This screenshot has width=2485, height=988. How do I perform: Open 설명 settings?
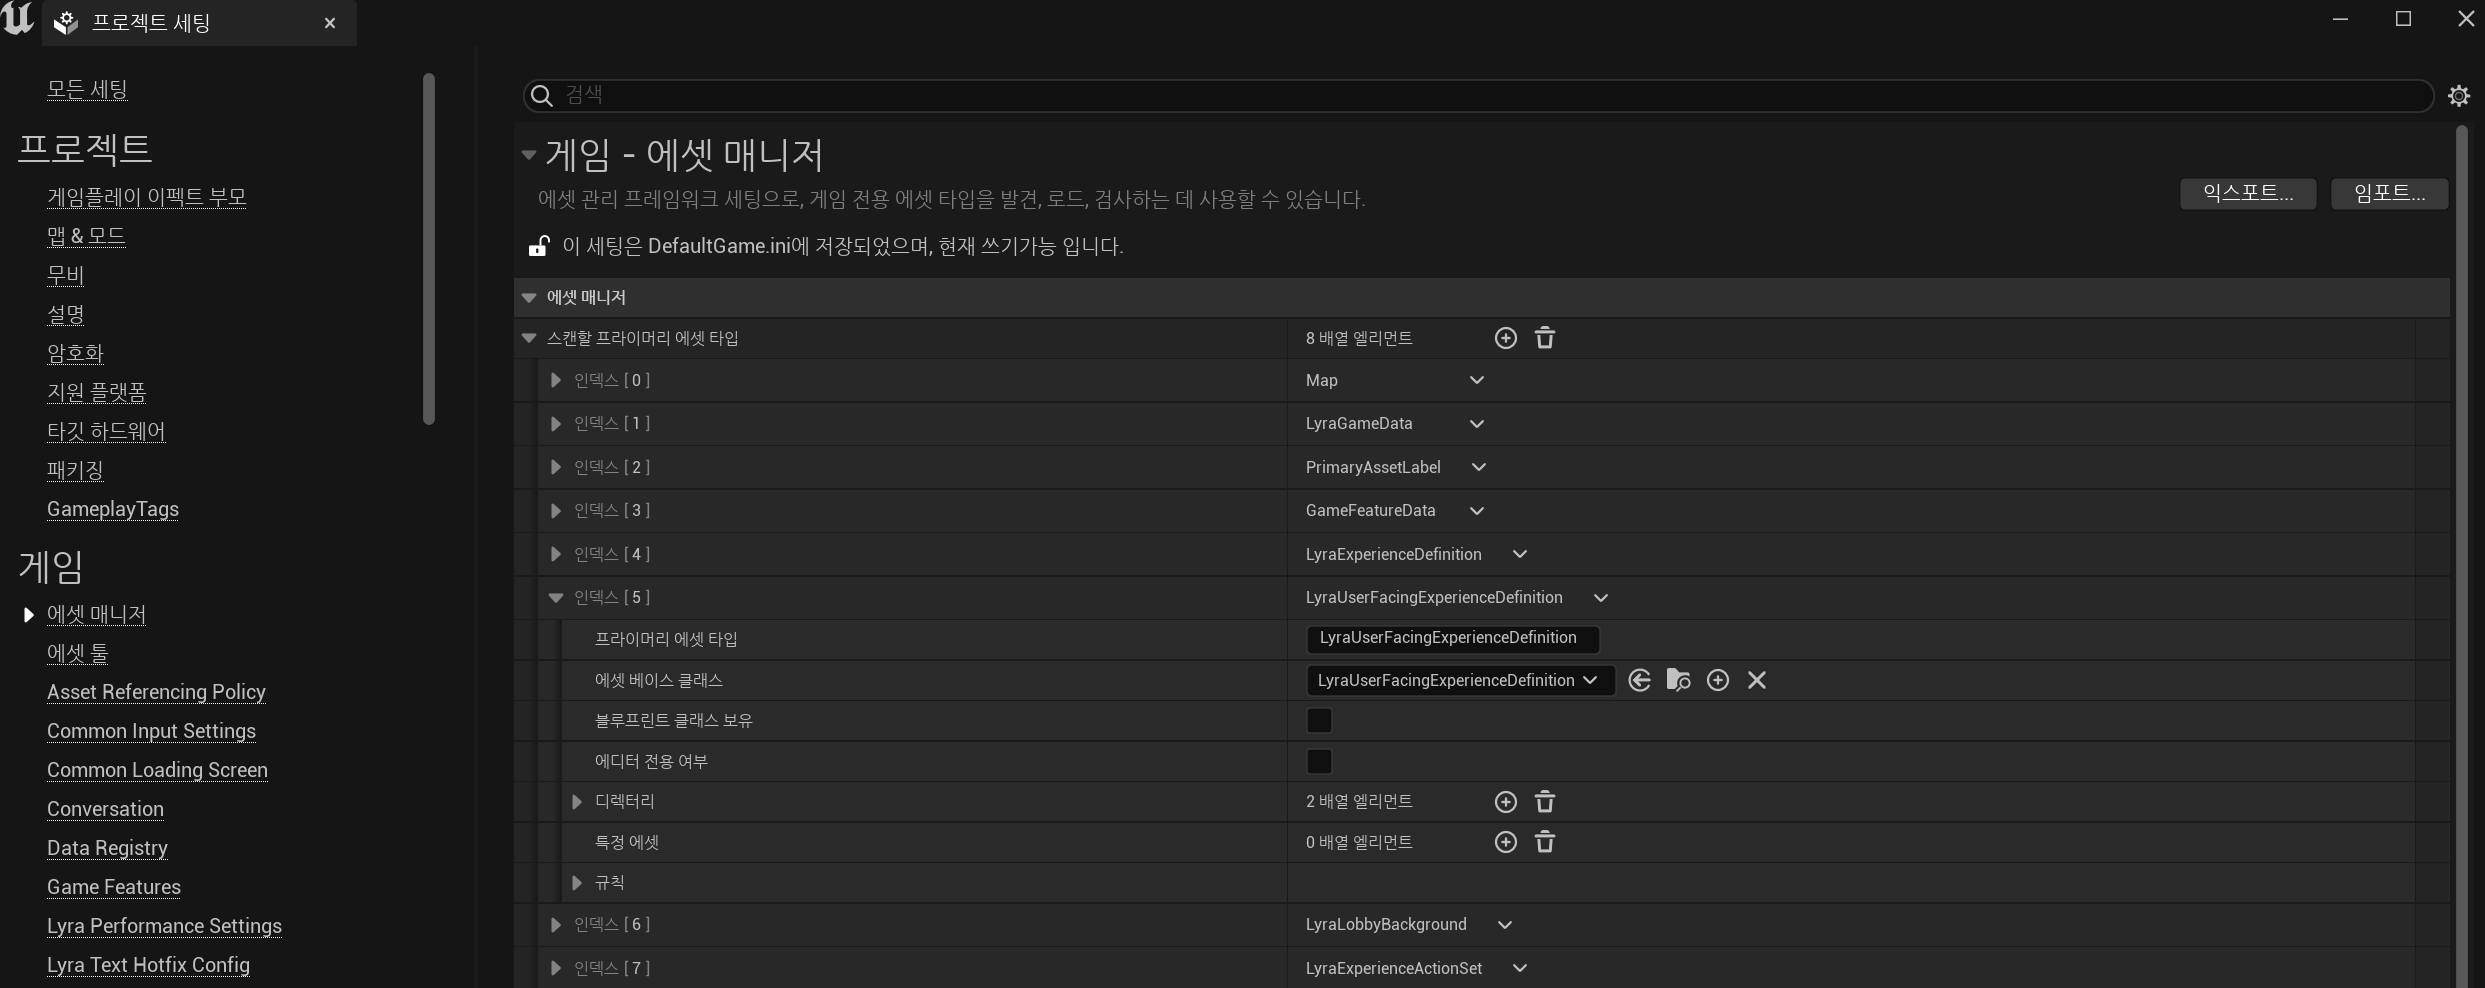coord(66,314)
